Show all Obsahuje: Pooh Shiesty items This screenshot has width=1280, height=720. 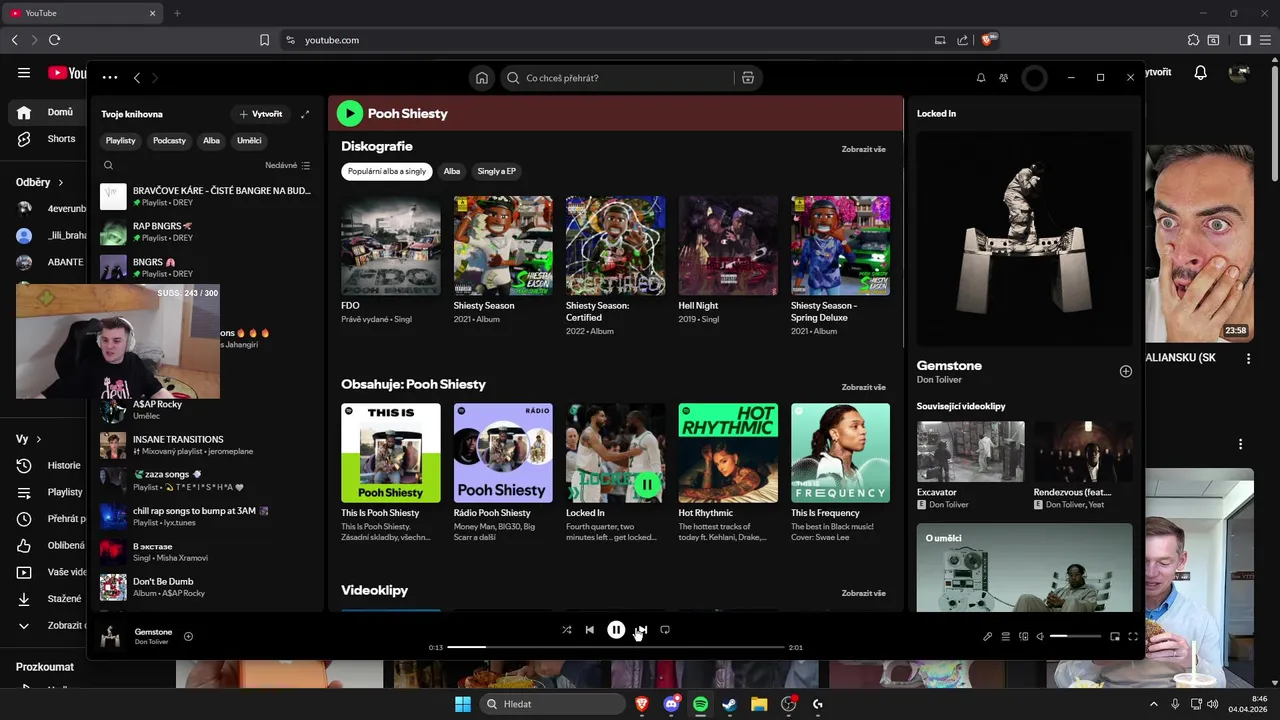click(x=863, y=387)
